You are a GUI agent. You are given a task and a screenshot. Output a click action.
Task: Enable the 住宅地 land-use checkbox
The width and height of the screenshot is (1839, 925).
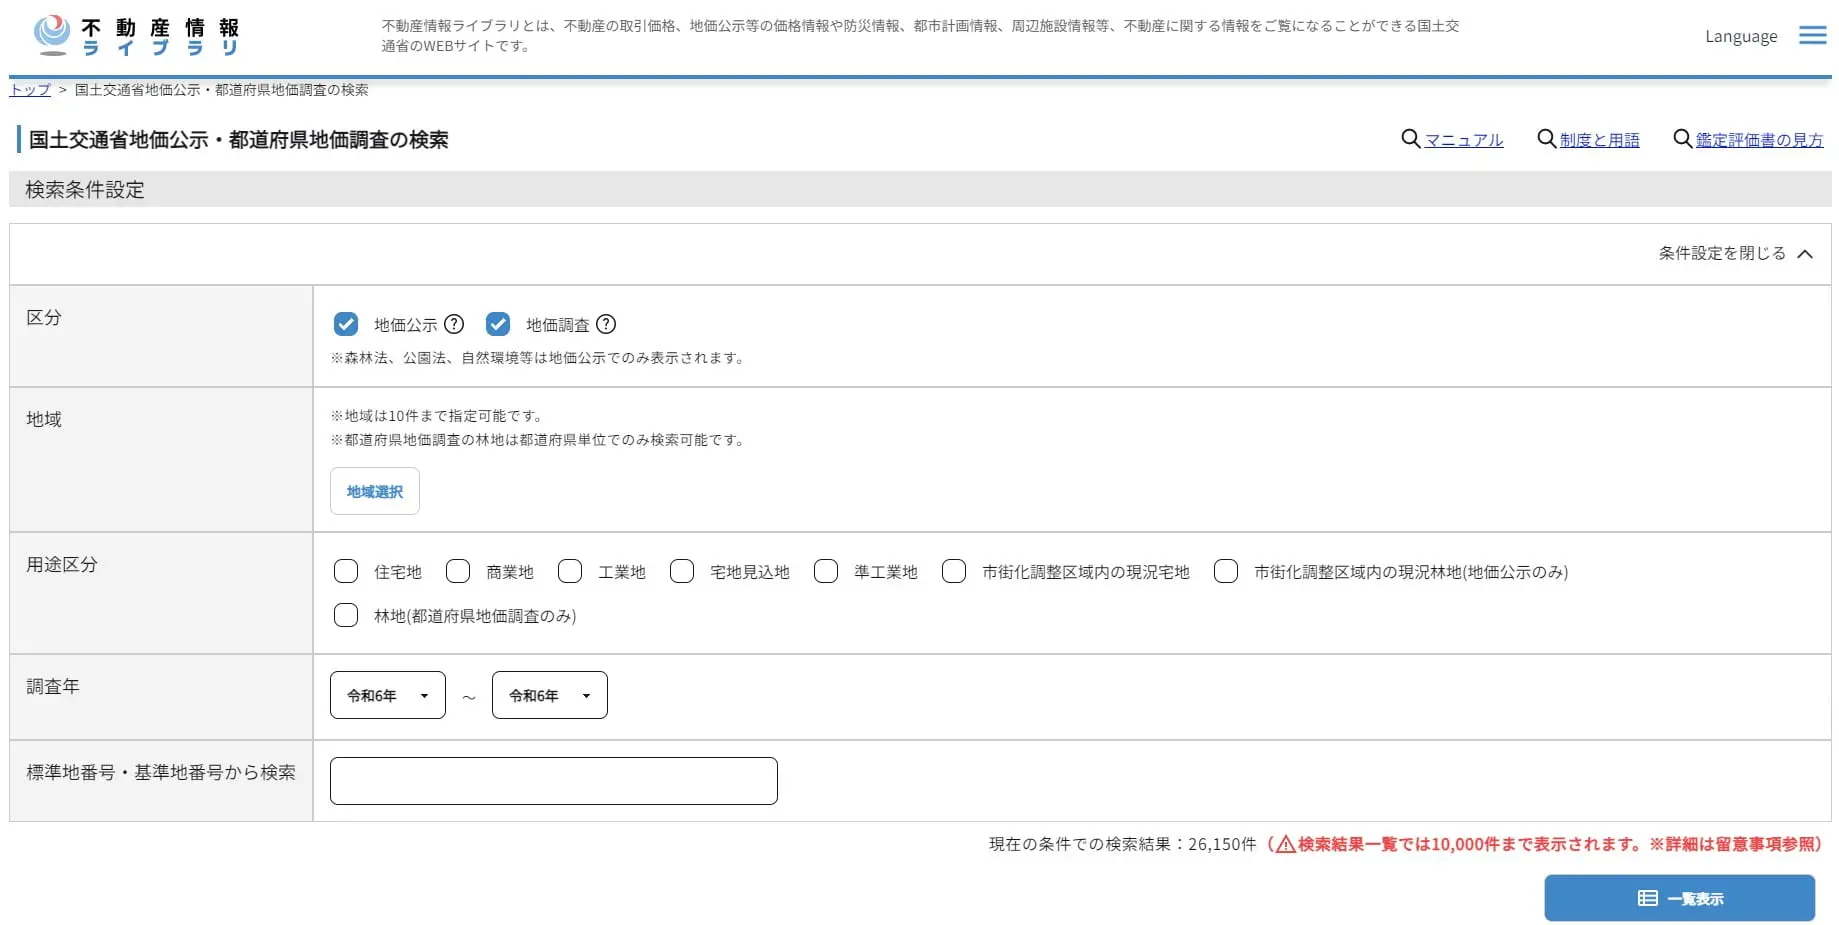point(346,571)
